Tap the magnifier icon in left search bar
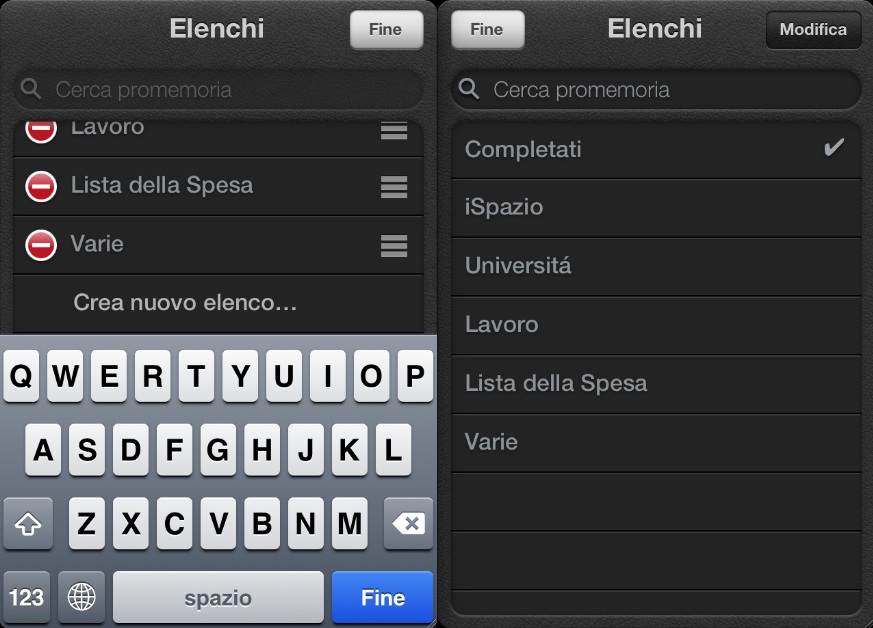 click(x=32, y=90)
